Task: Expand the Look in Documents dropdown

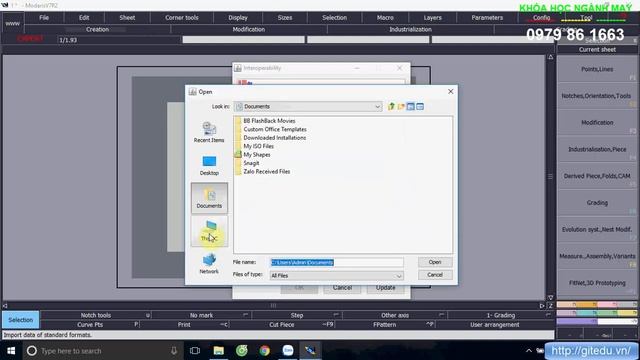Action: coord(378,107)
